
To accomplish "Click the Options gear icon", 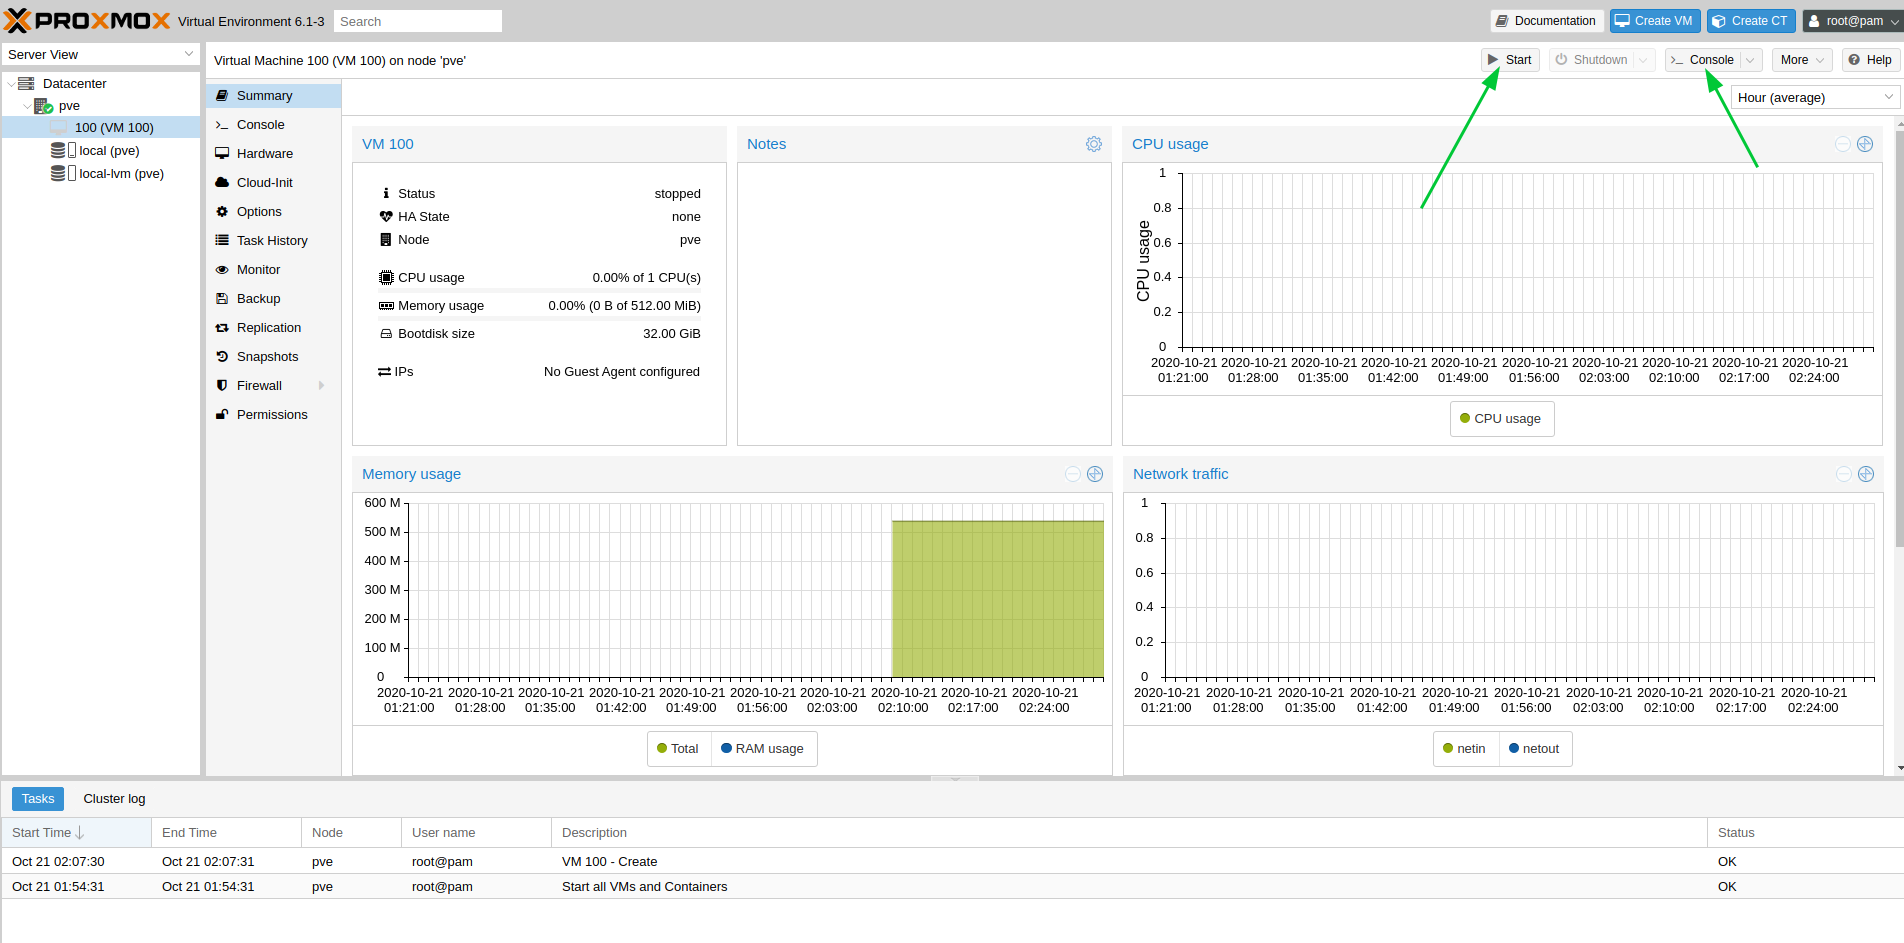I will click(x=222, y=211).
